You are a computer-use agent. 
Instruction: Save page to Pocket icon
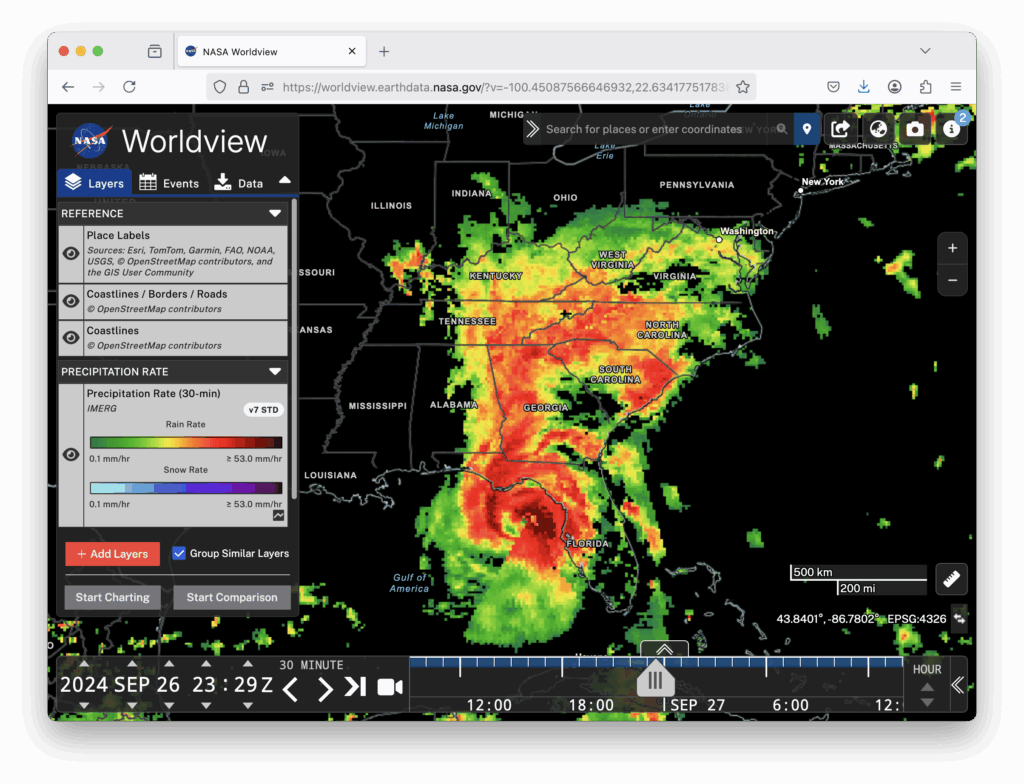tap(833, 87)
